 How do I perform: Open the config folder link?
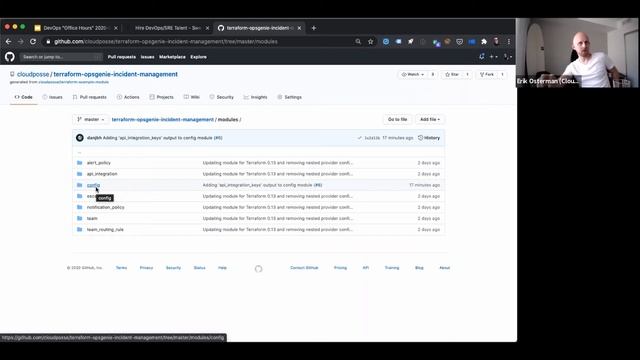93,185
